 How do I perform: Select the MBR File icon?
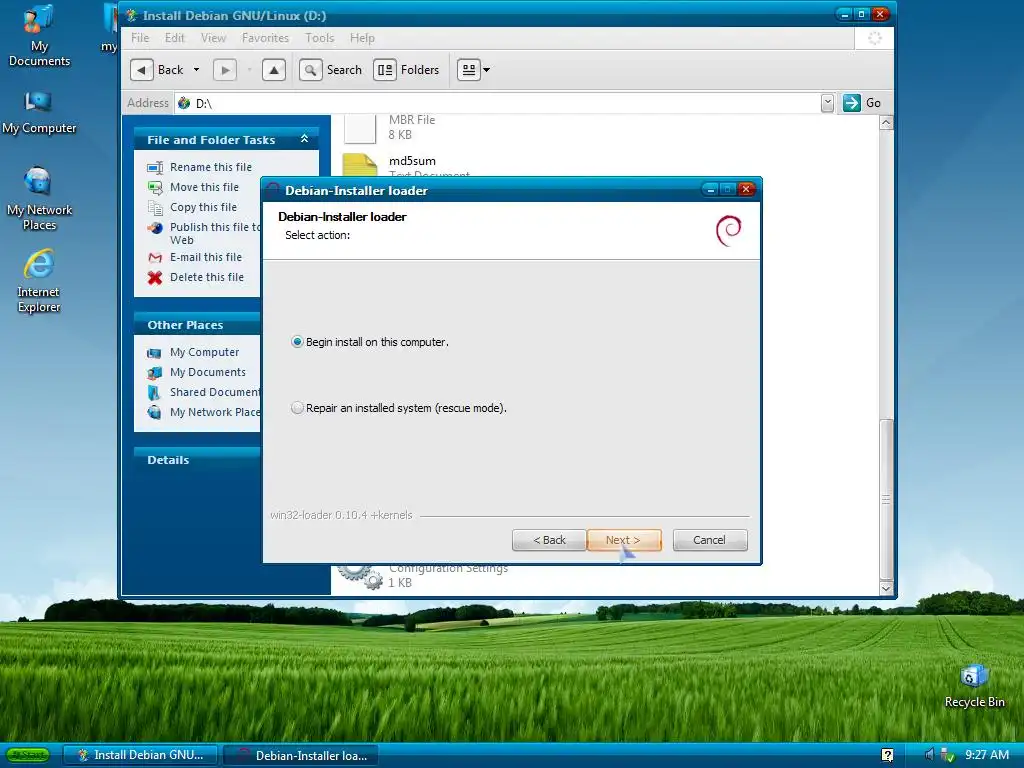tap(360, 128)
